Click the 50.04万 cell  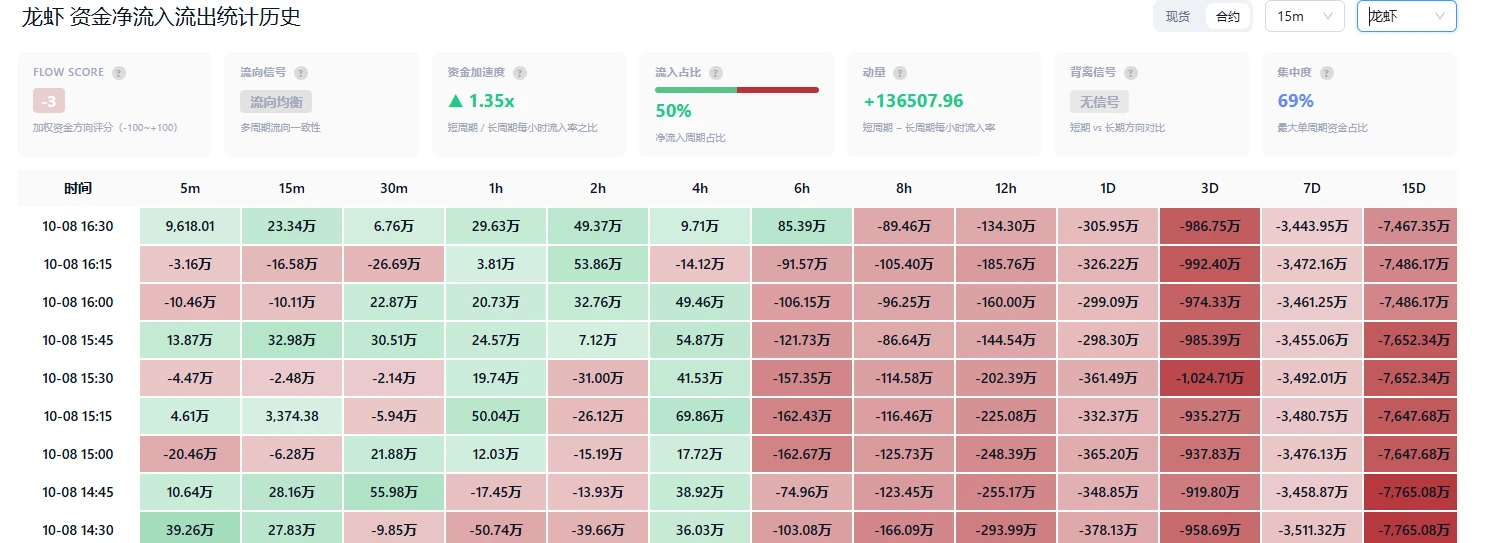click(x=496, y=416)
